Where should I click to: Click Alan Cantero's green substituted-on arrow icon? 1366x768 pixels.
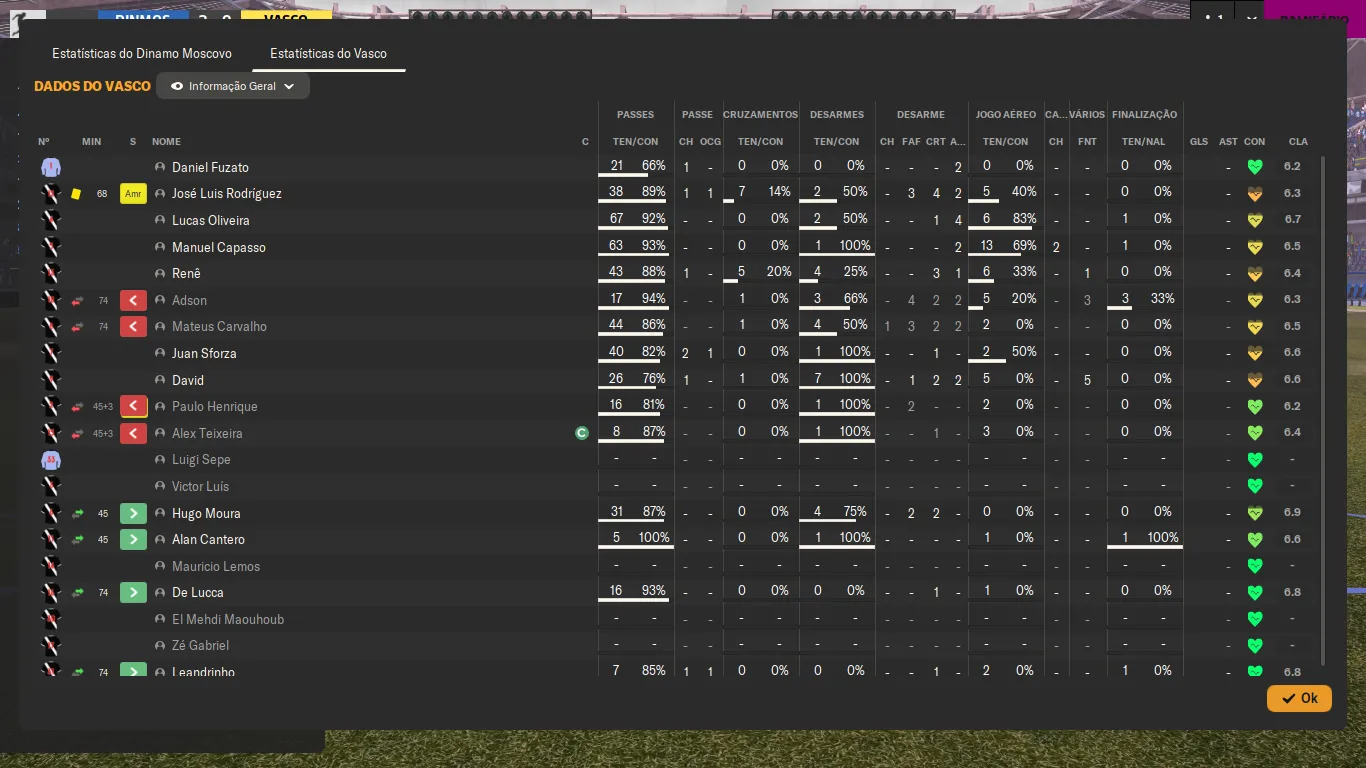(x=133, y=539)
